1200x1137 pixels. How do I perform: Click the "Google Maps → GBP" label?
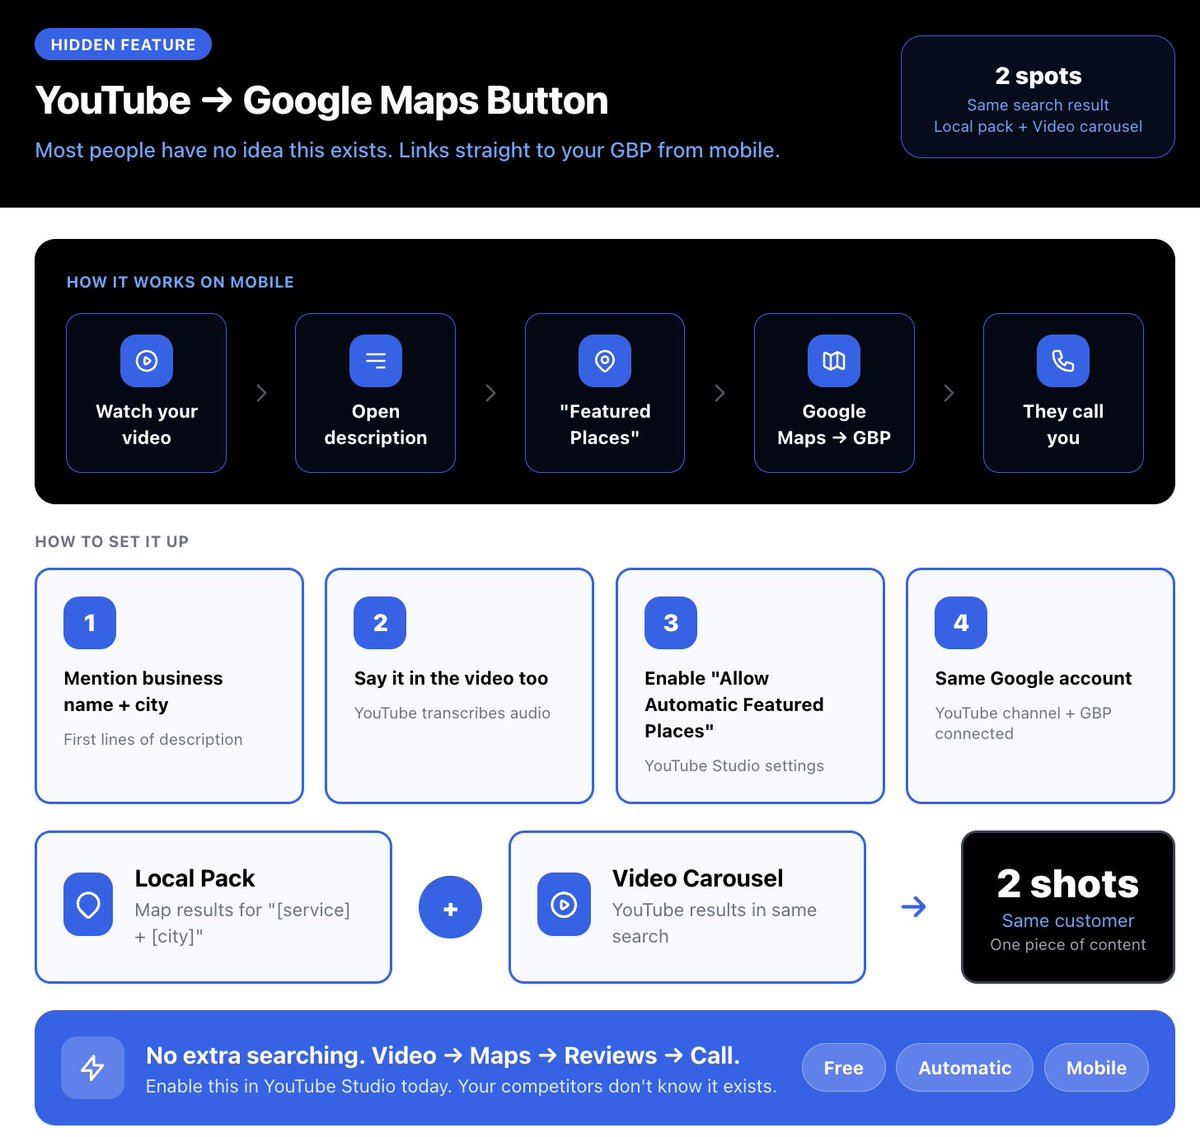834,424
